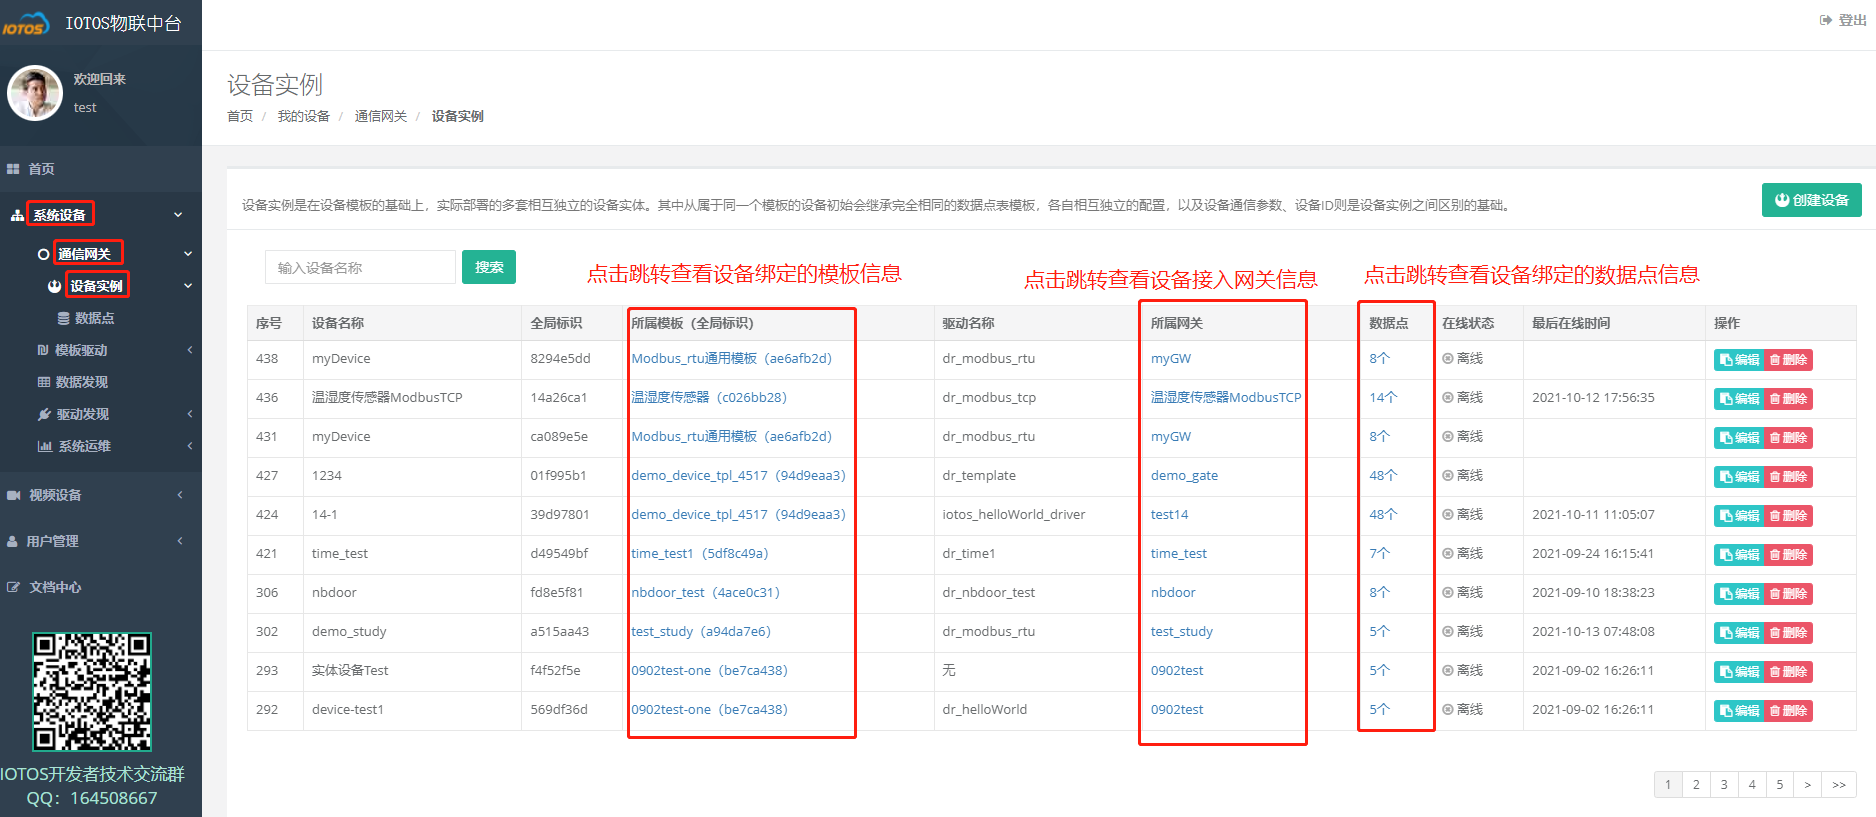Expand the 模板驱动 submenu arrow

[x=190, y=350]
